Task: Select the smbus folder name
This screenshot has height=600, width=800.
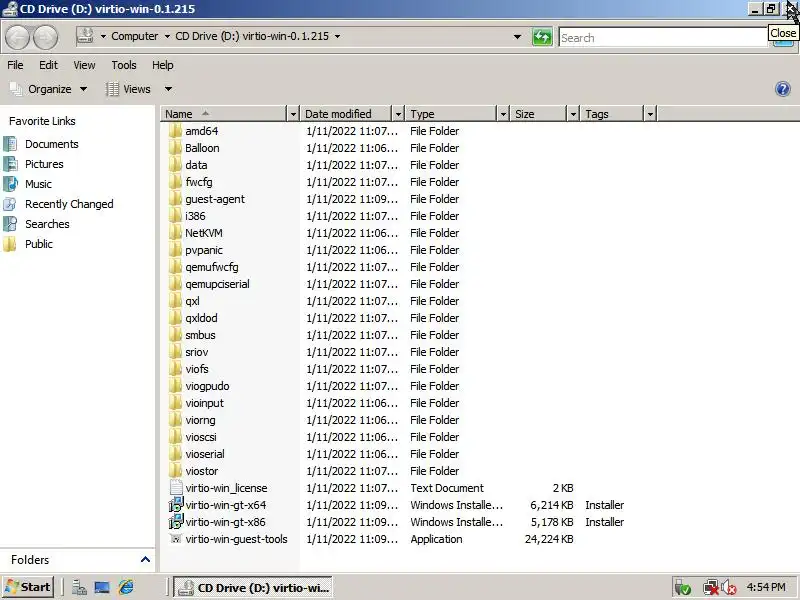Action: coord(200,335)
